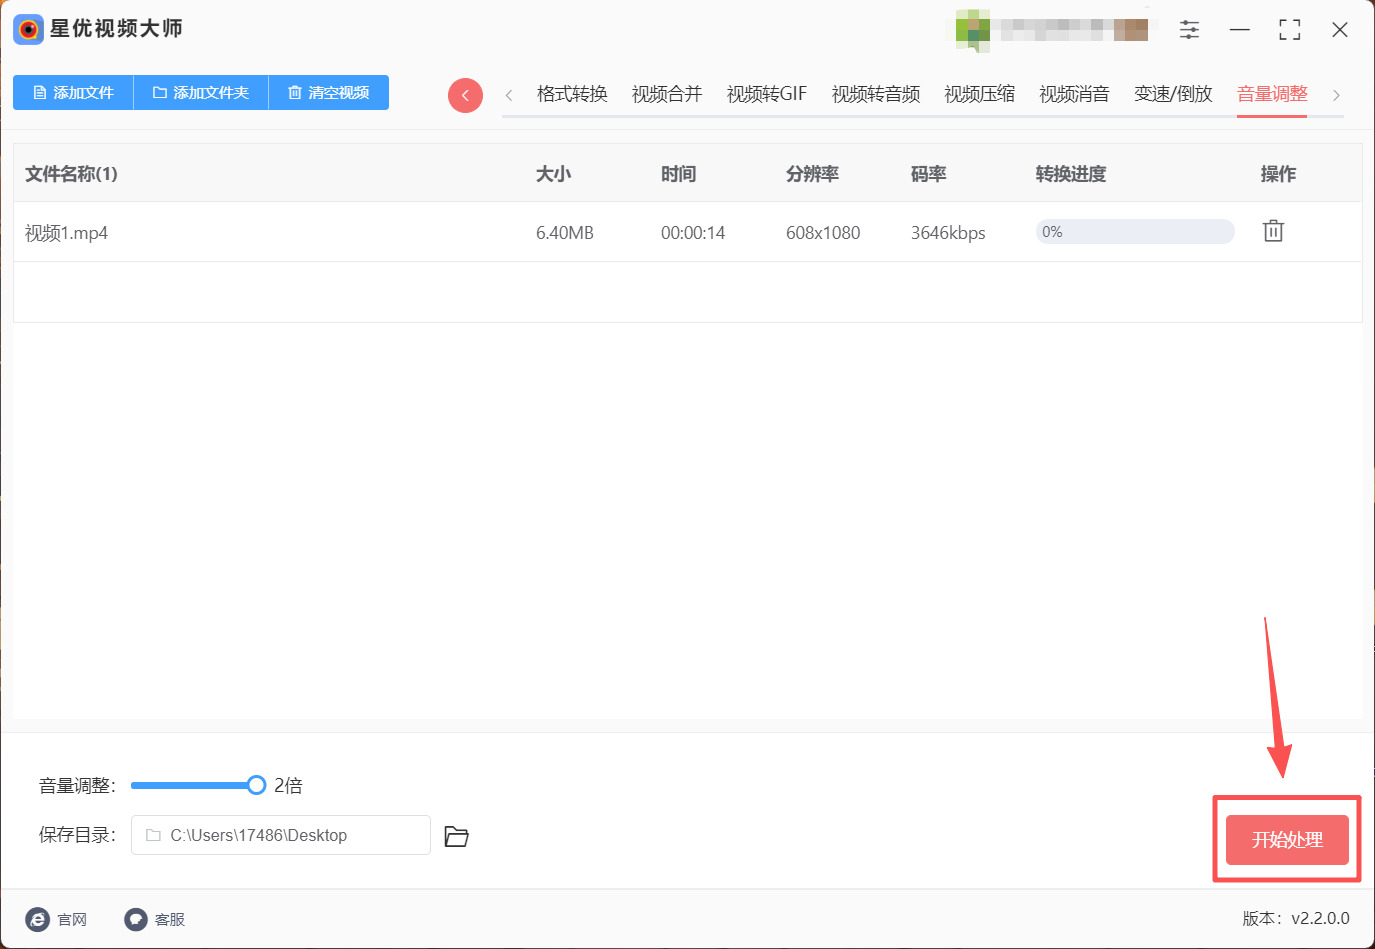Open the save directory folder icon

[x=456, y=836]
